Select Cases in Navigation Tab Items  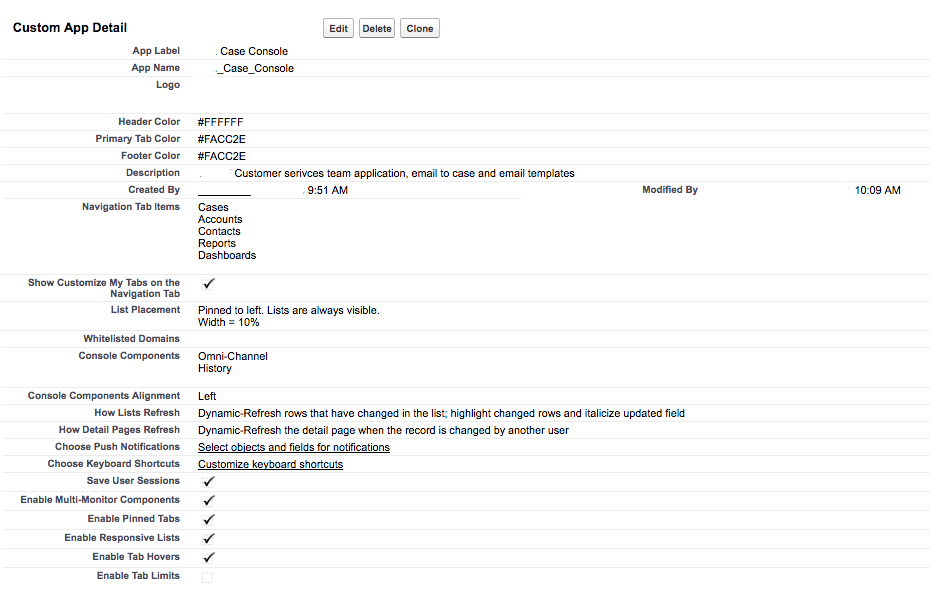coord(213,207)
